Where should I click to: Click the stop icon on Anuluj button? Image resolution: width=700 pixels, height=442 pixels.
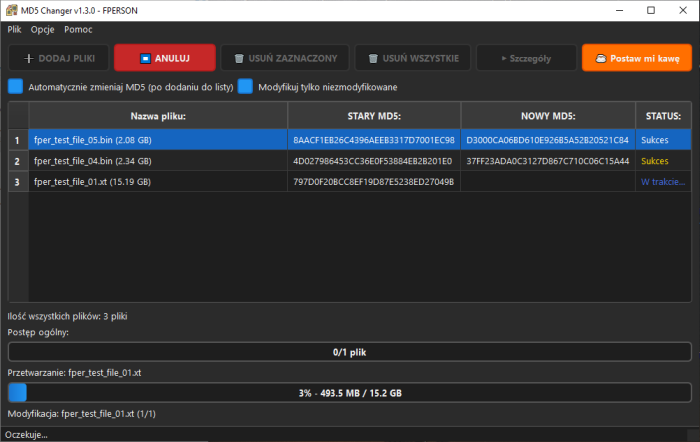146,58
